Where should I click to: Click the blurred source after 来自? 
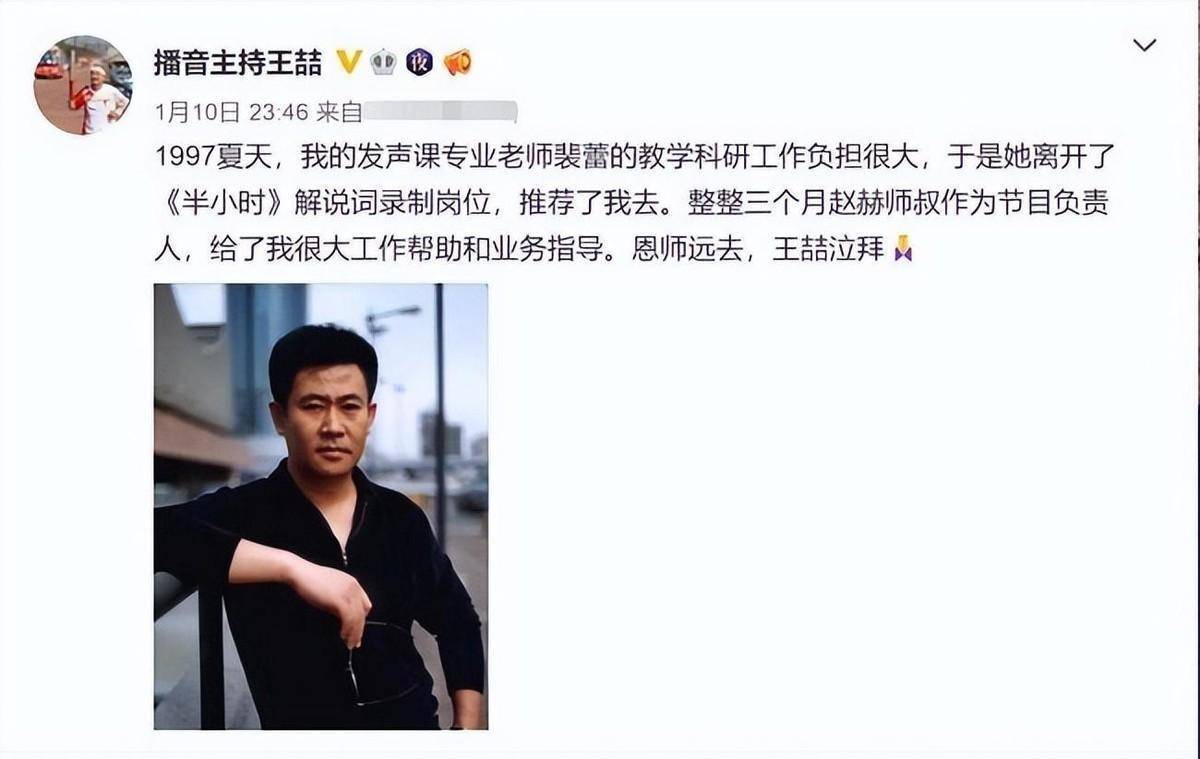[438, 111]
